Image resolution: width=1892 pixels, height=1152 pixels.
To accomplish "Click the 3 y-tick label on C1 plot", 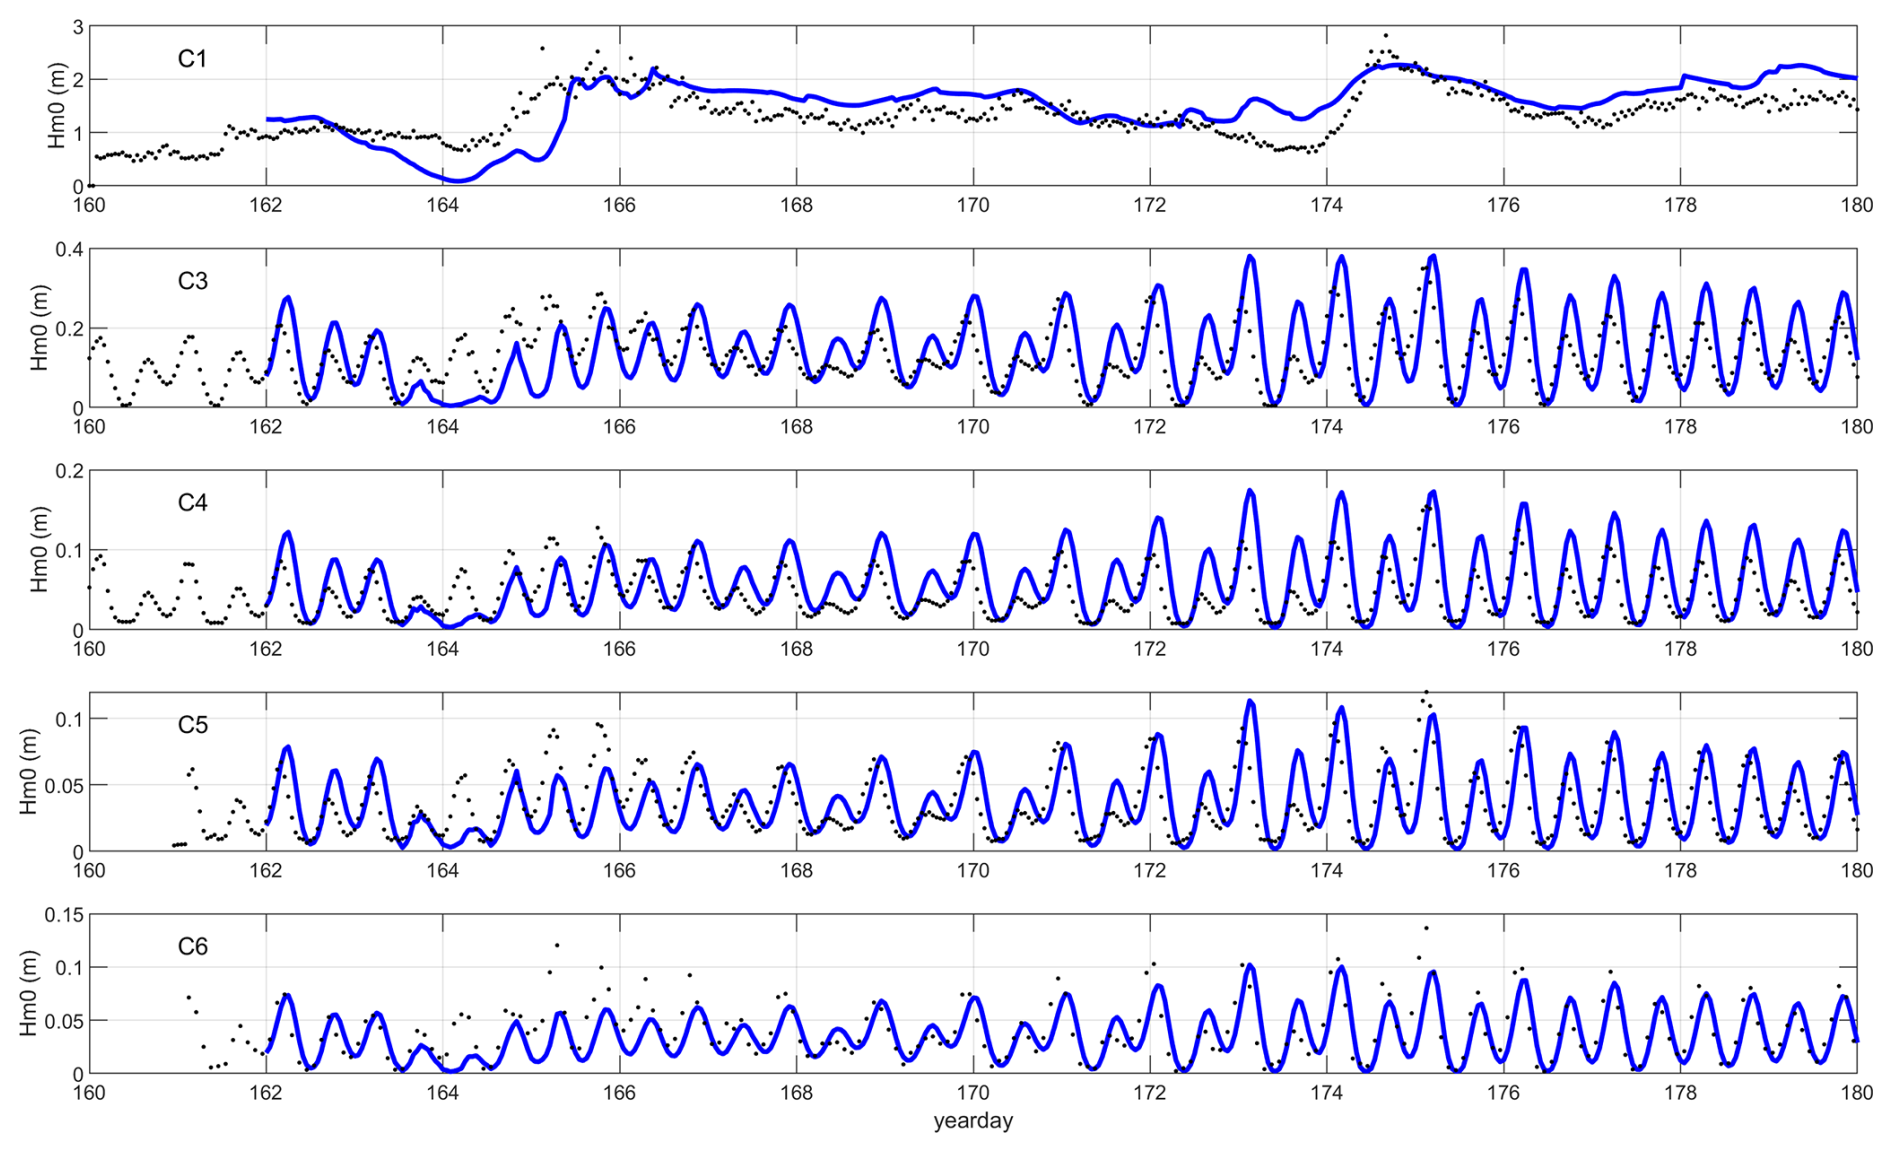I will 78,27.
